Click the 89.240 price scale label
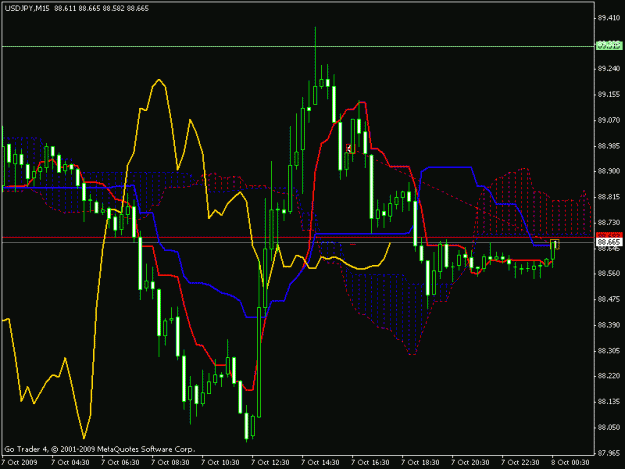Image resolution: width=625 pixels, height=469 pixels. point(609,69)
